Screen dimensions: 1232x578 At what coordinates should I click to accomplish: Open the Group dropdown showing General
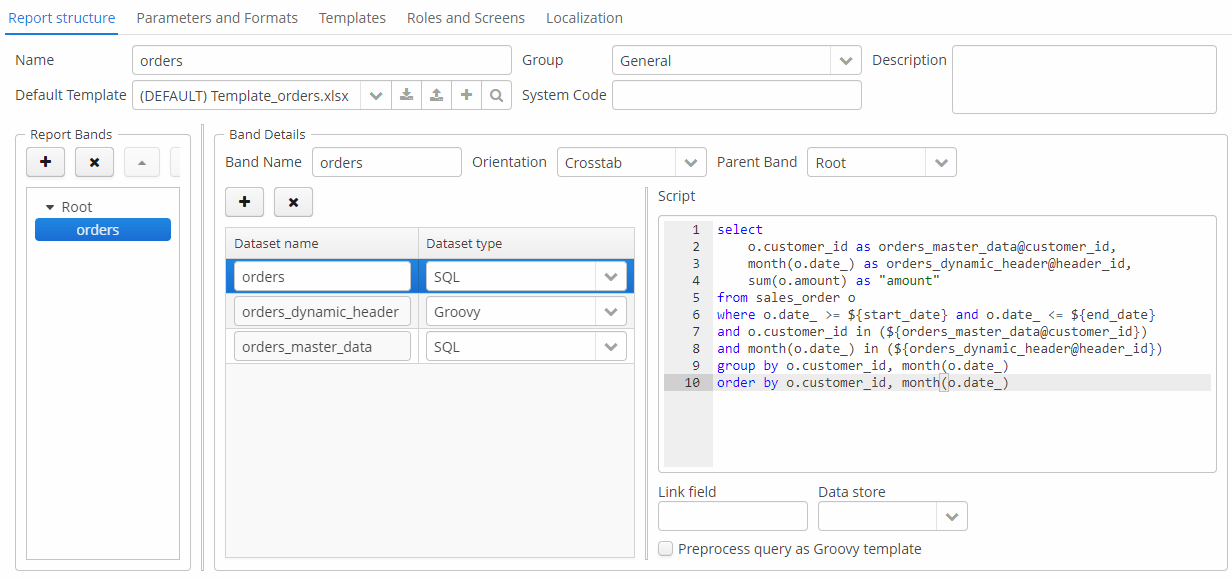846,61
